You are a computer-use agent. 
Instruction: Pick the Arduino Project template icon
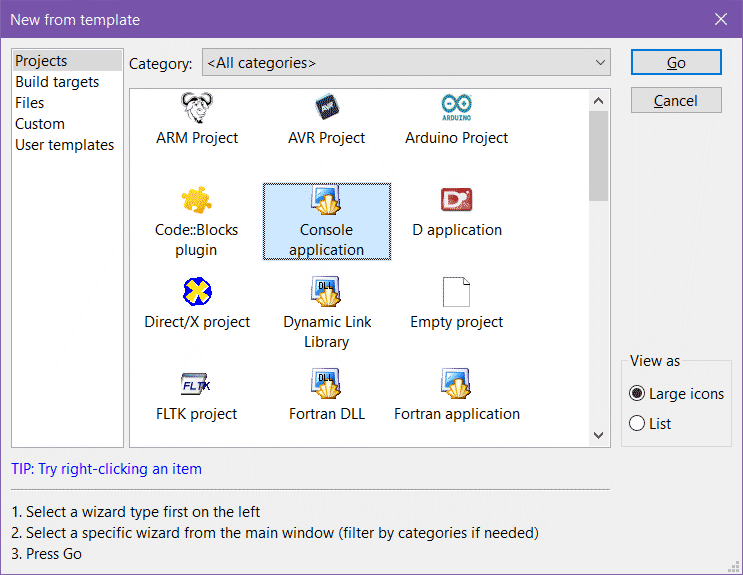click(x=456, y=107)
